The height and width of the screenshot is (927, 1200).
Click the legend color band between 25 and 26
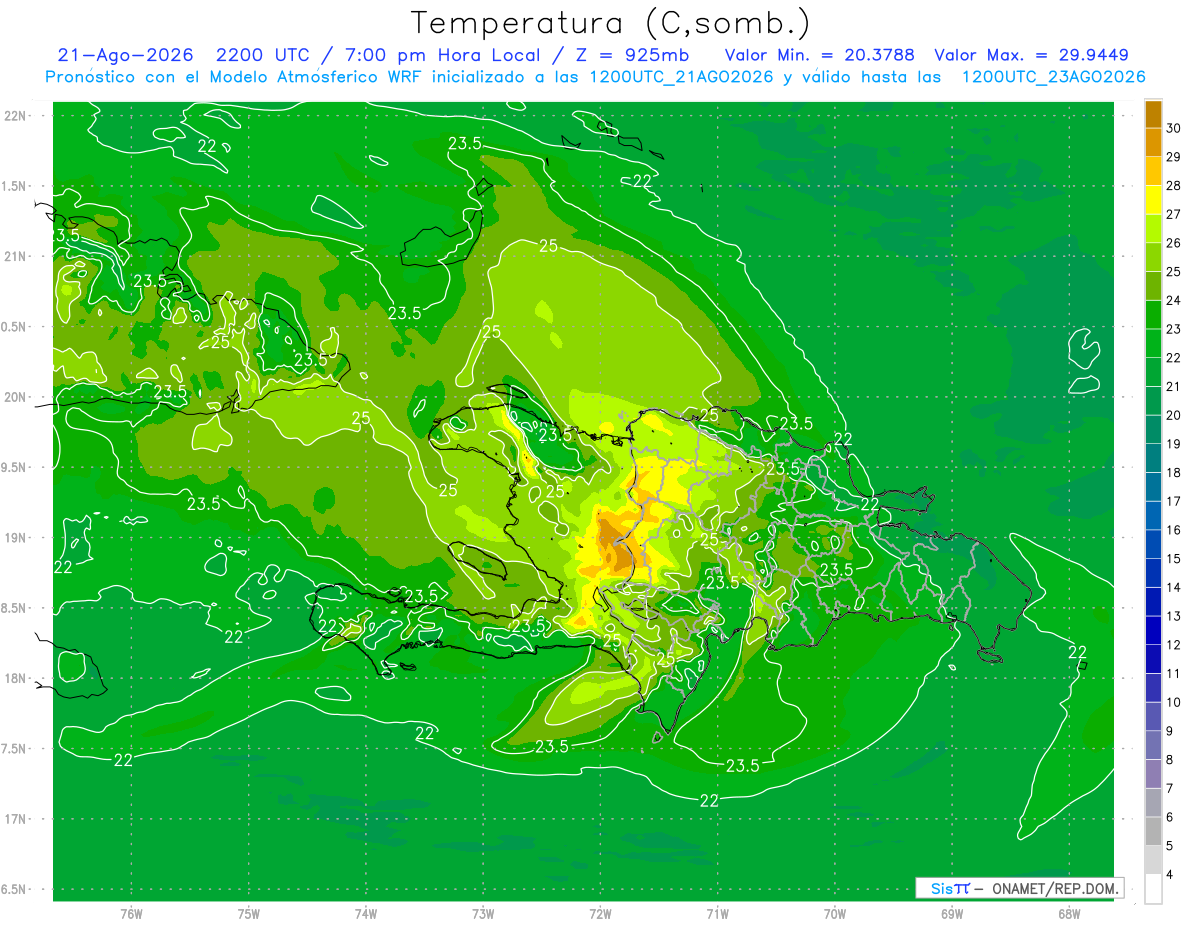pyautogui.click(x=1153, y=257)
